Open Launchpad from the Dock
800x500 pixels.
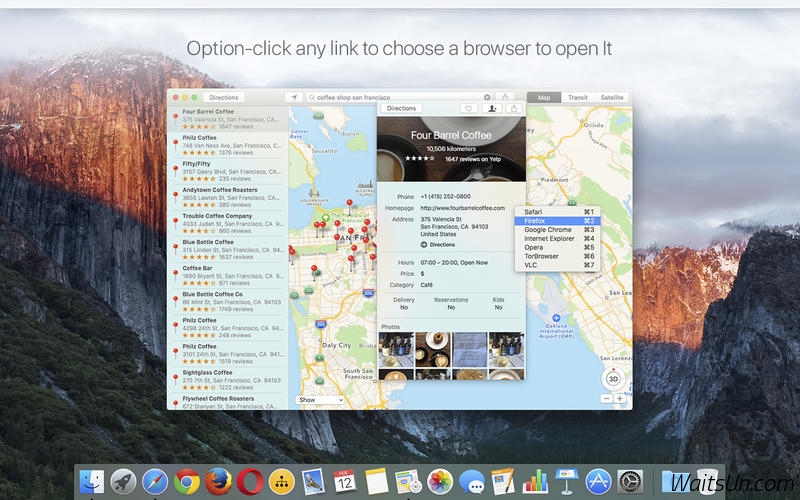(123, 482)
